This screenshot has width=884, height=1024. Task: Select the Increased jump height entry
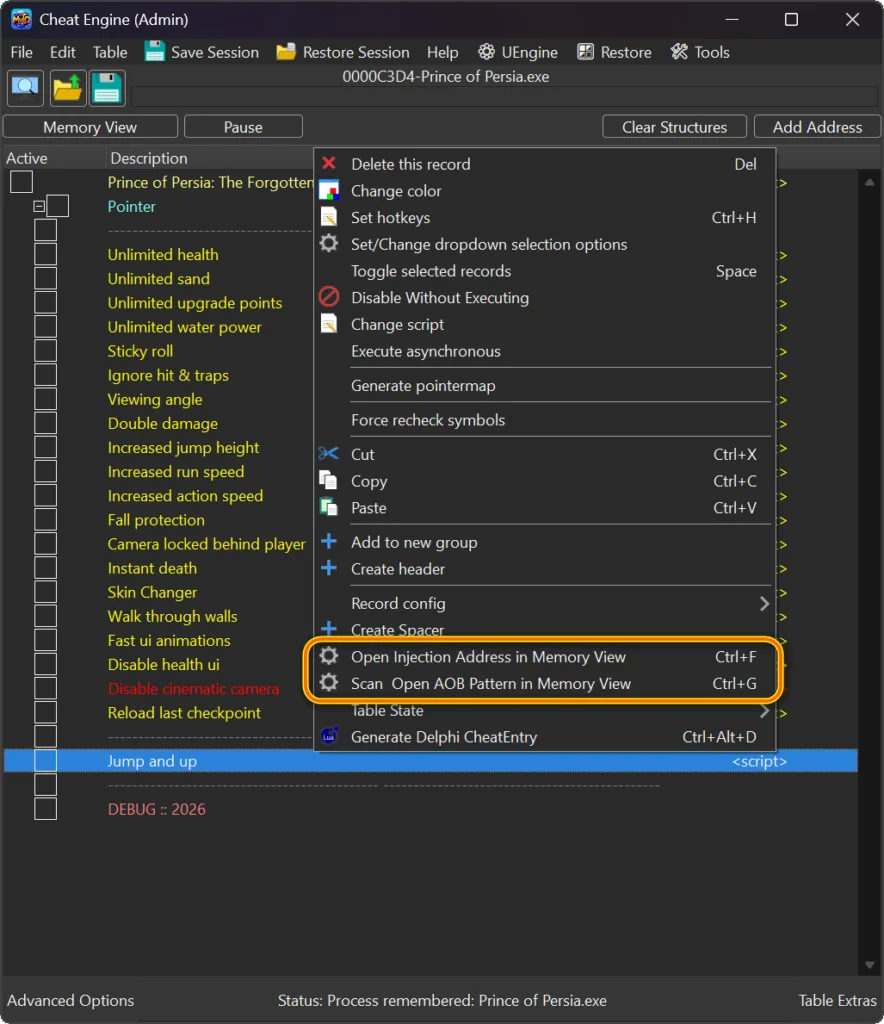183,447
